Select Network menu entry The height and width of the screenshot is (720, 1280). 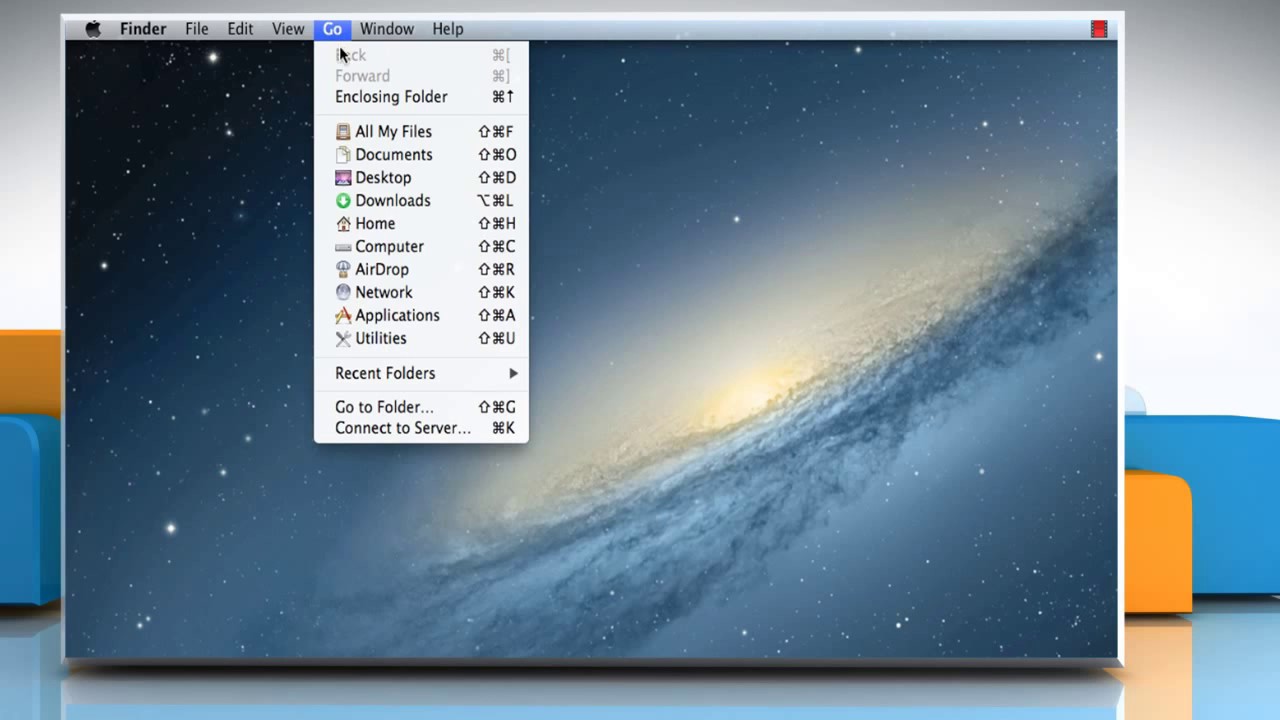pos(421,293)
